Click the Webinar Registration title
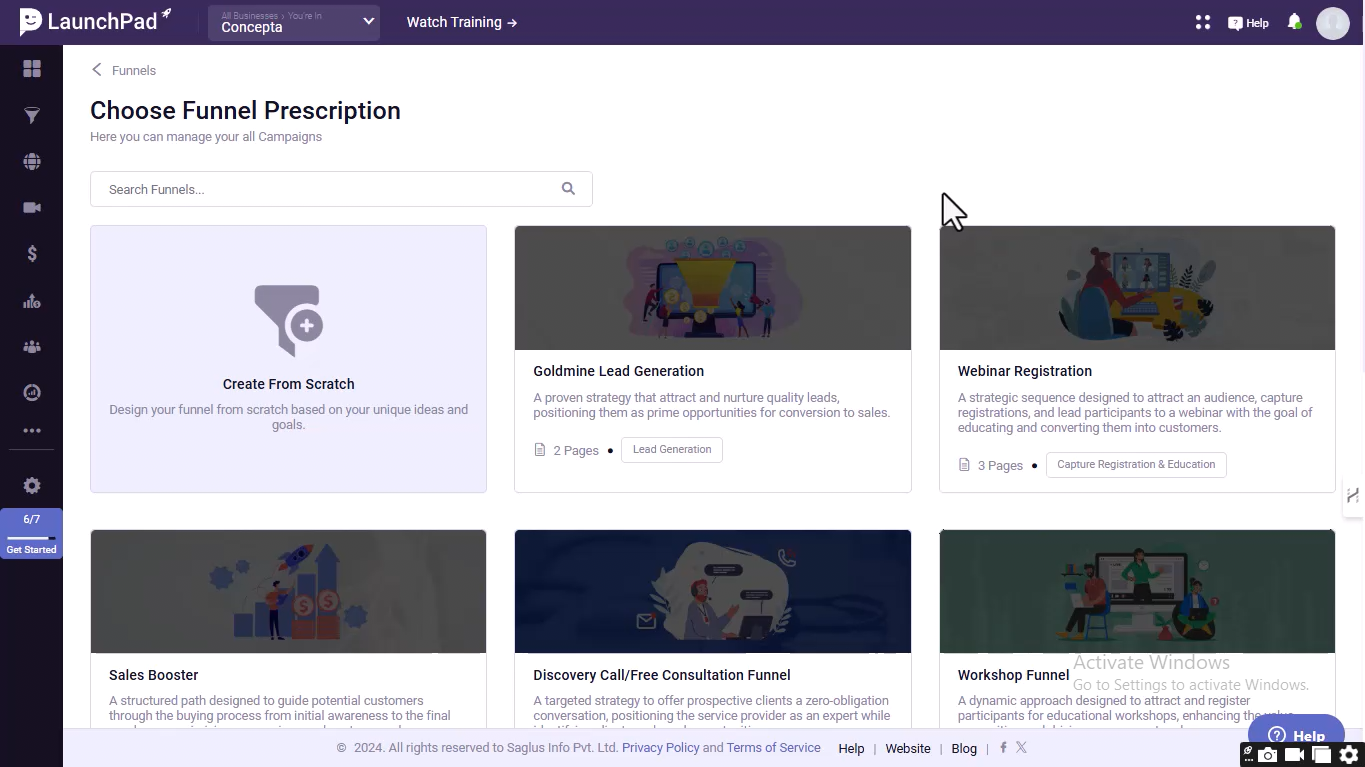Image resolution: width=1365 pixels, height=767 pixels. pos(1025,371)
